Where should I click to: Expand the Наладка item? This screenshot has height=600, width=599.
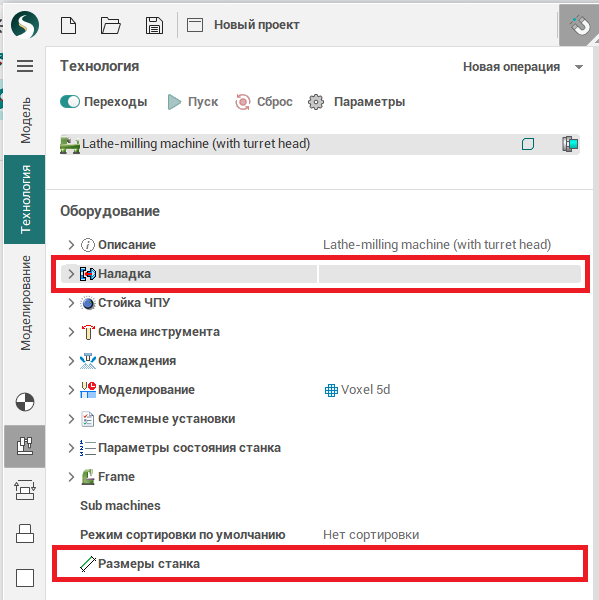[x=71, y=274]
